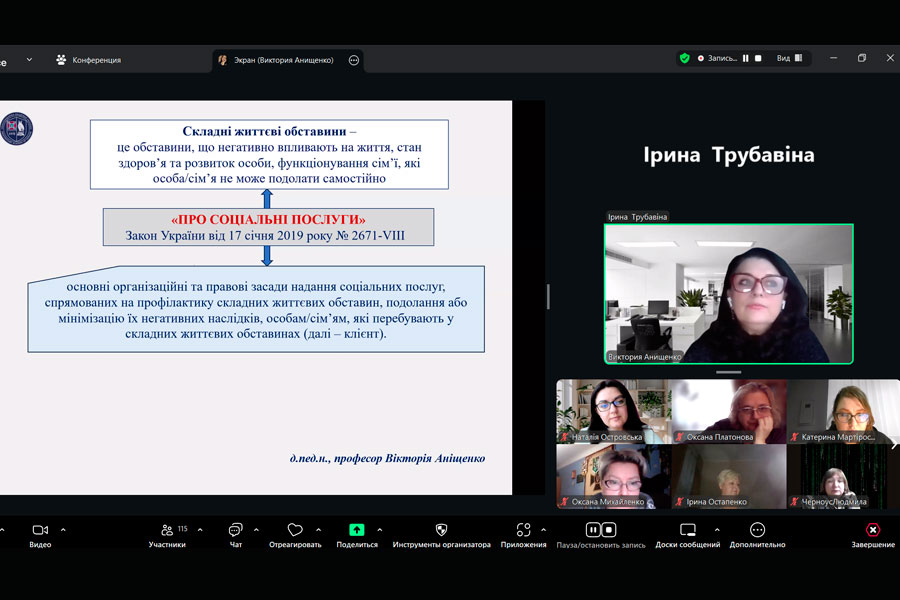
Task: Click the red Завершение end meeting button
Action: [873, 531]
